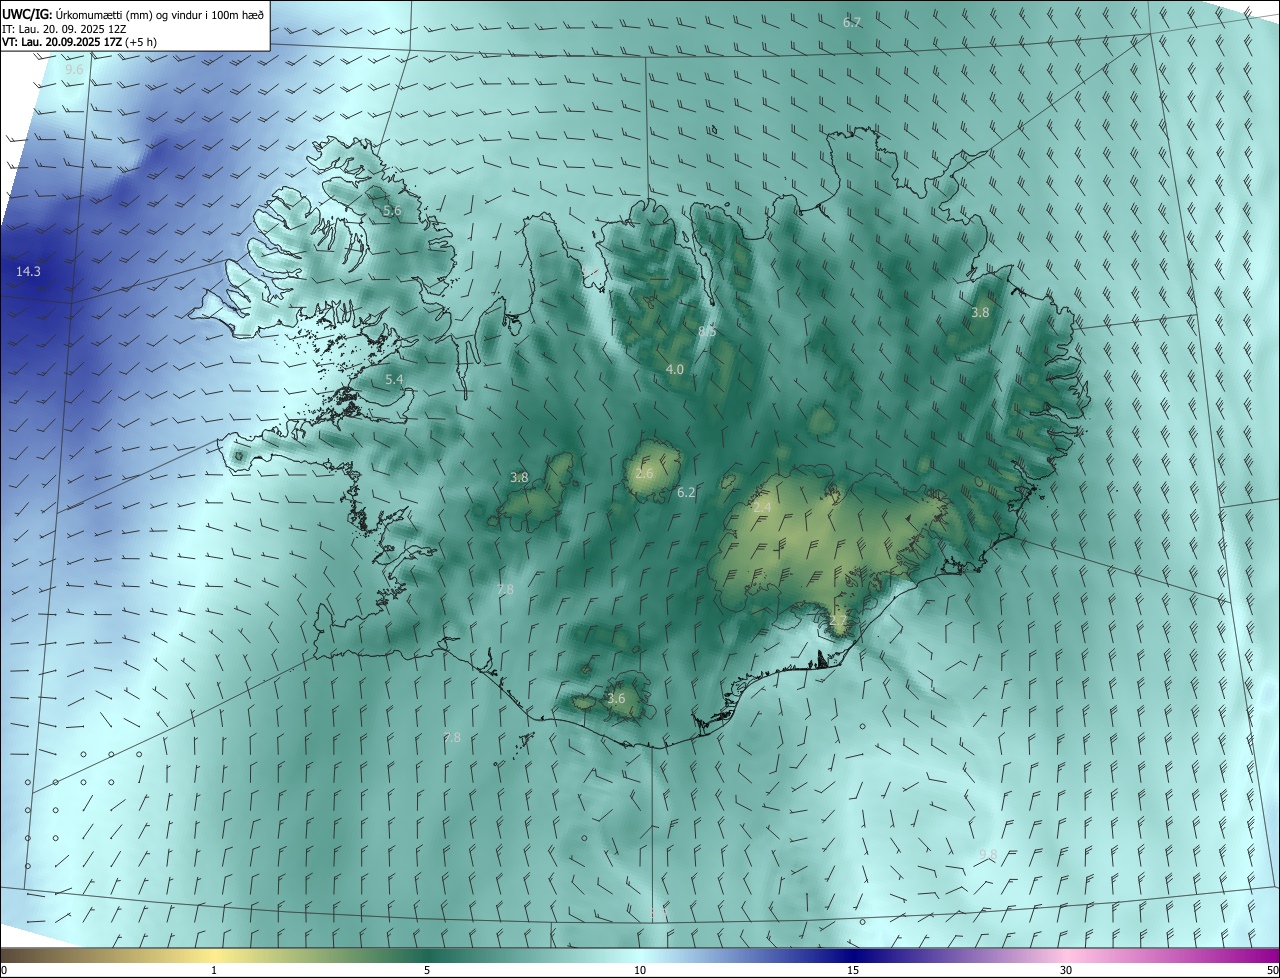Click the 2.7 value label
Viewport: 1280px width, 978px height.
(x=838, y=621)
